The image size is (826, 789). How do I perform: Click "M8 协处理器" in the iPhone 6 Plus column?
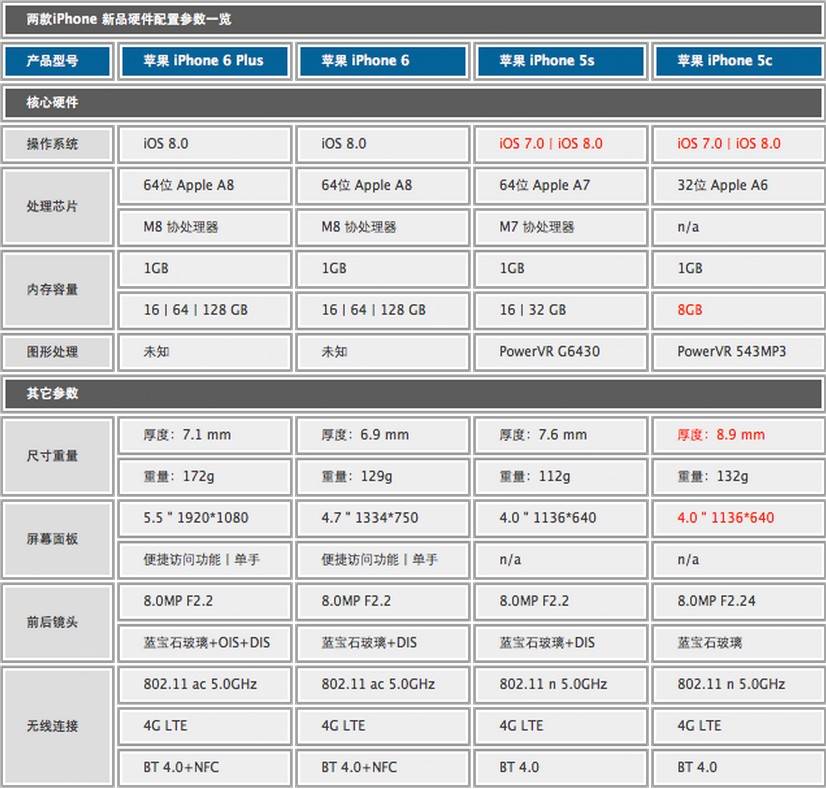coord(181,227)
